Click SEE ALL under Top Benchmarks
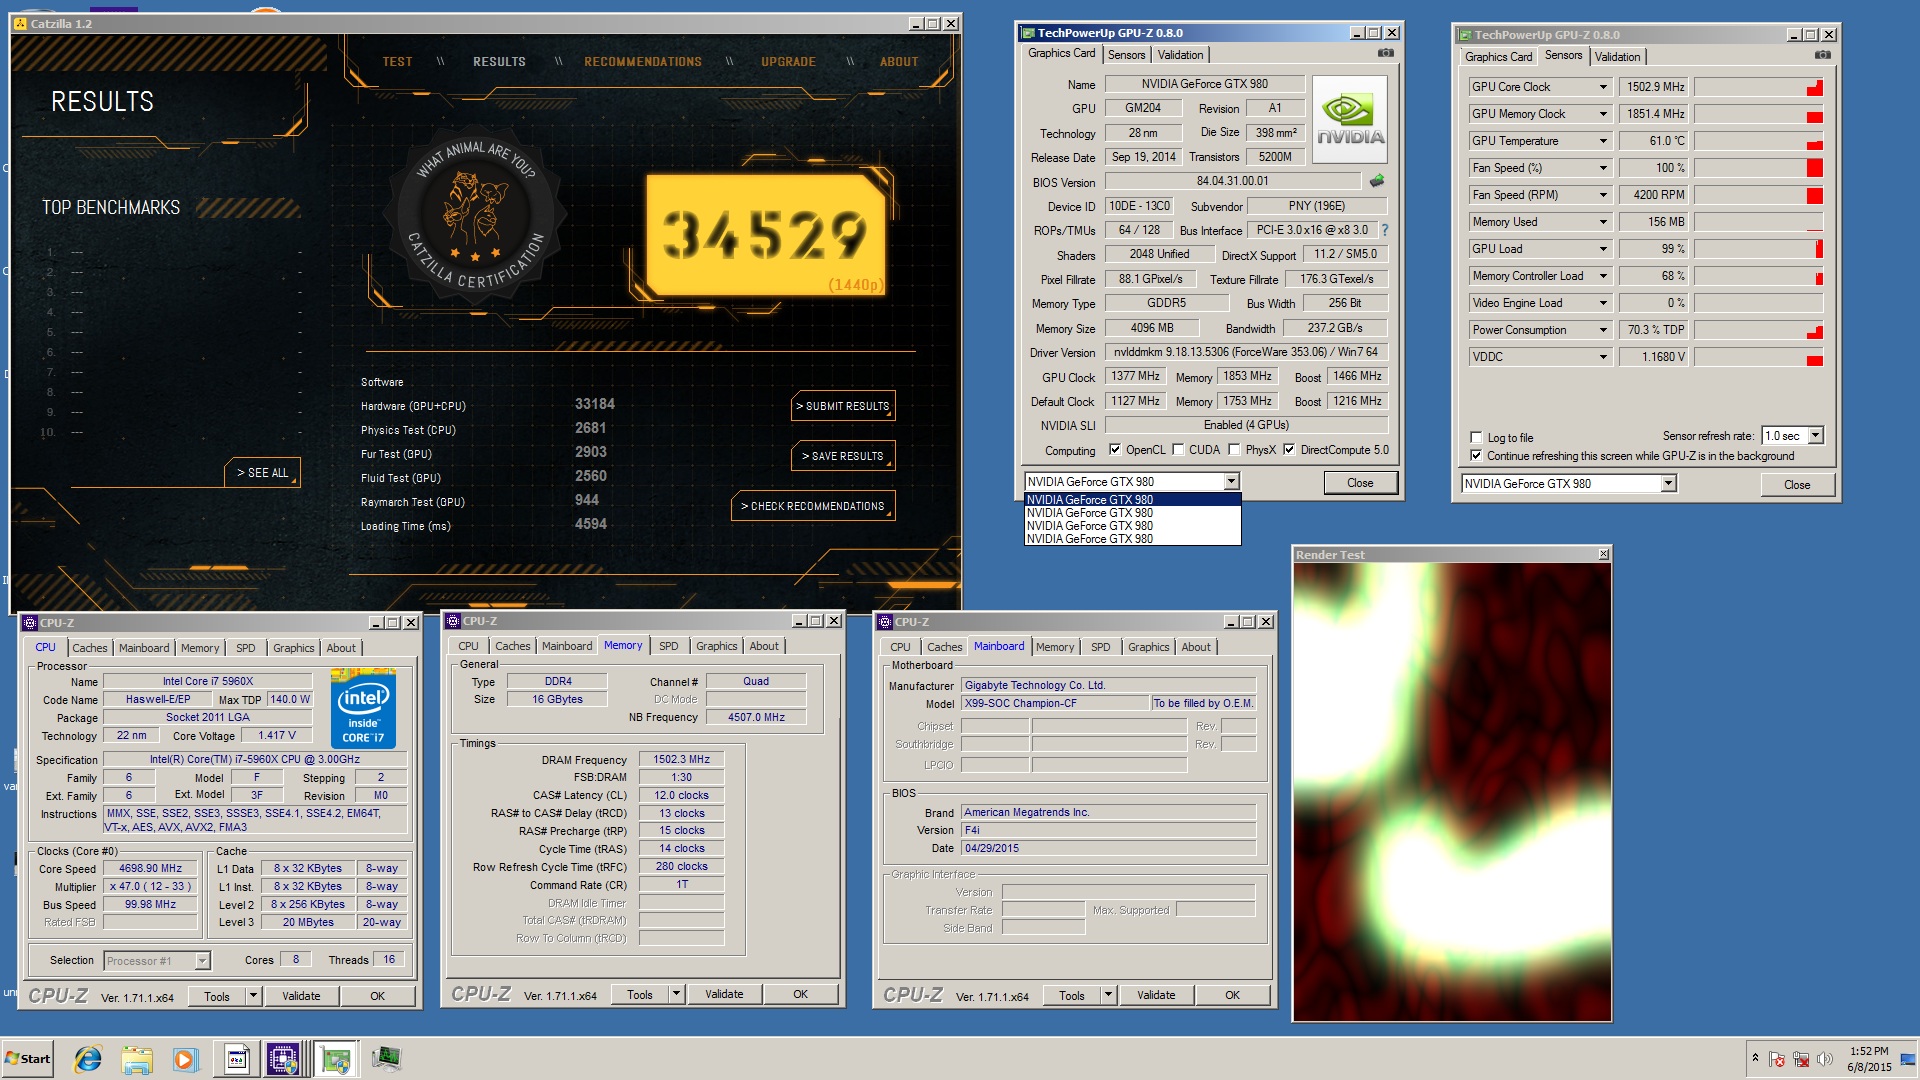 [x=262, y=473]
